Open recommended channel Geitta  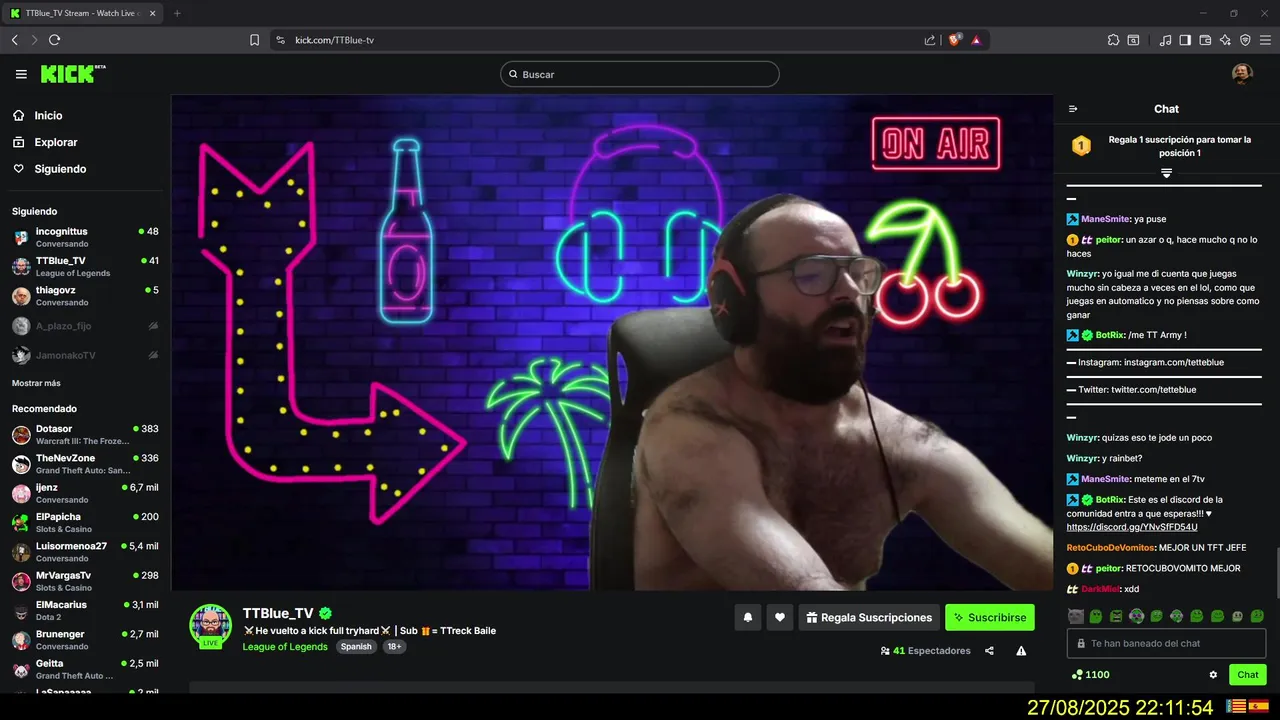point(85,669)
